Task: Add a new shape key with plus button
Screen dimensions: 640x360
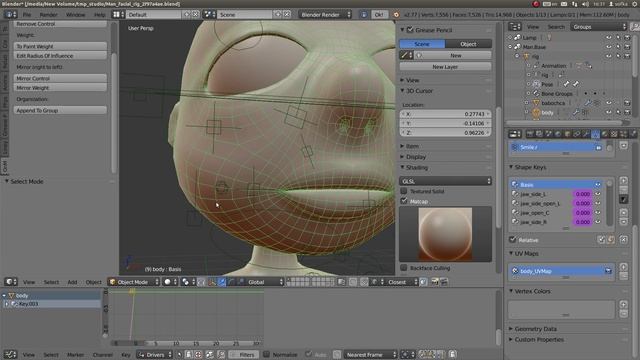Action: (623, 180)
